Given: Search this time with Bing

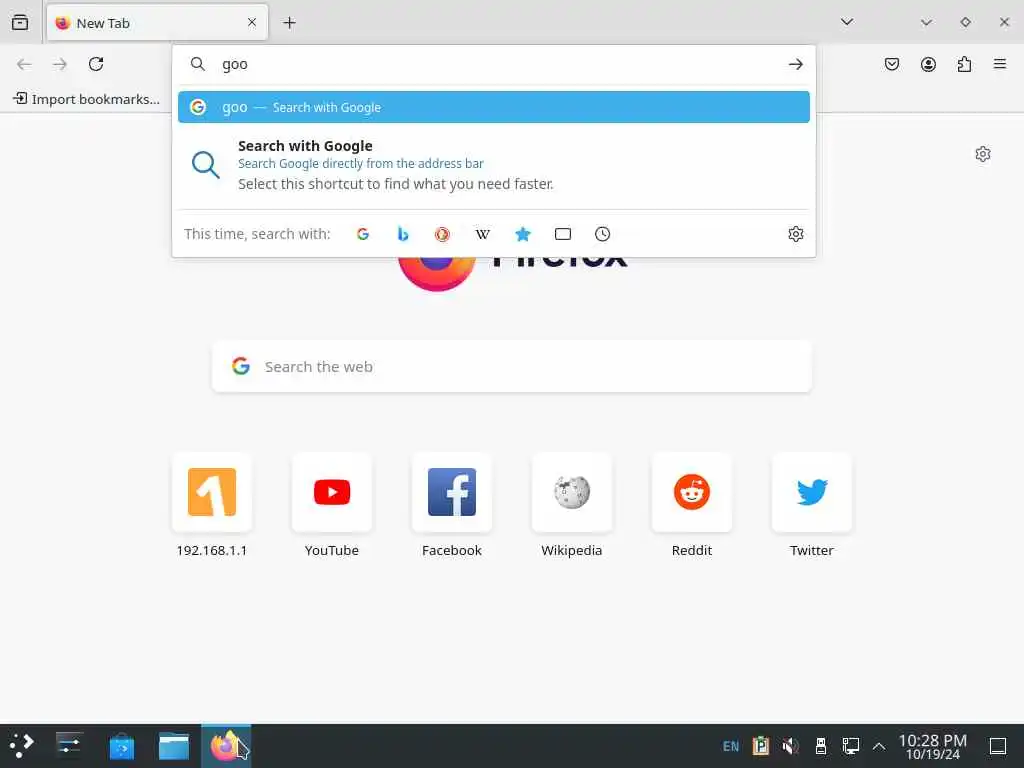Looking at the screenshot, I should tap(403, 234).
